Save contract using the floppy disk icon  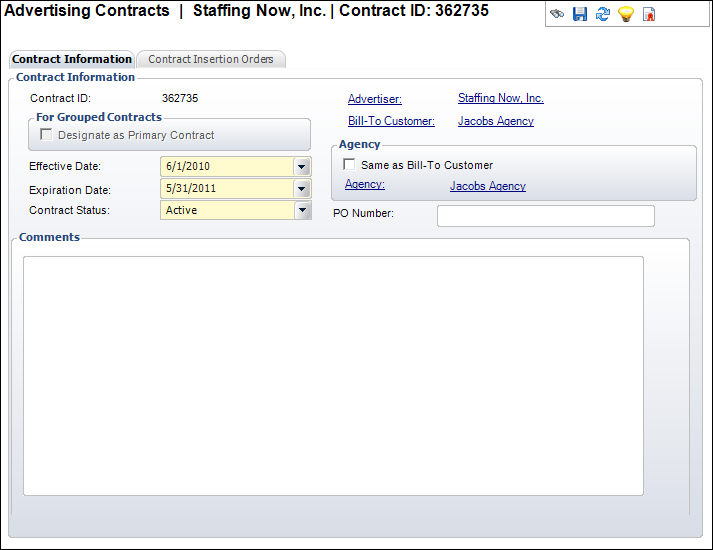tap(580, 15)
